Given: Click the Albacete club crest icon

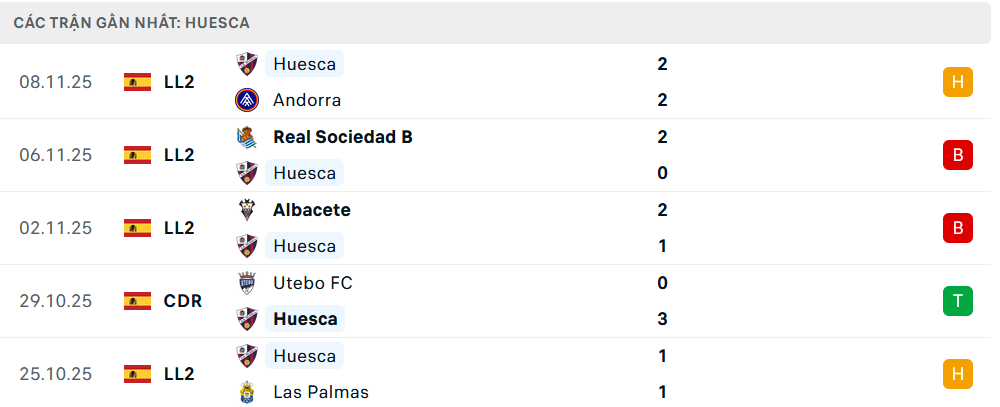Looking at the screenshot, I should point(247,210).
